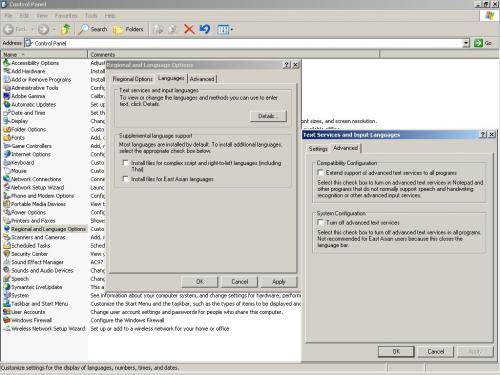Open Security Center icon
The height and width of the screenshot is (375, 500).
click(x=7, y=254)
